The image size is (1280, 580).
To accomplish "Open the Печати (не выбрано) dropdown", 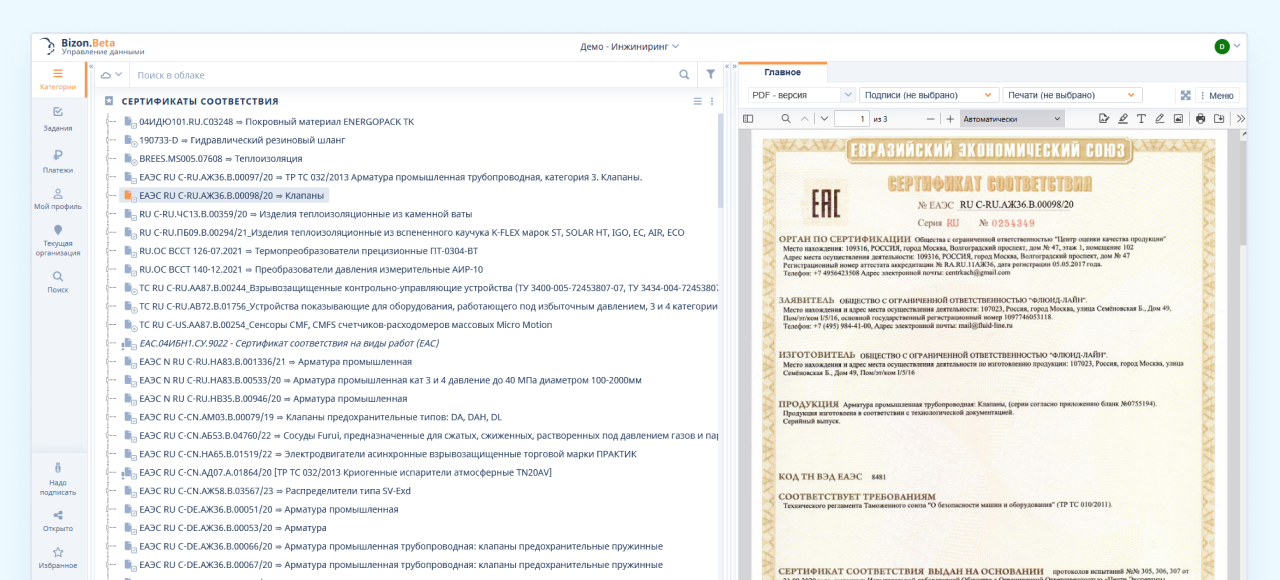I will 1073,95.
